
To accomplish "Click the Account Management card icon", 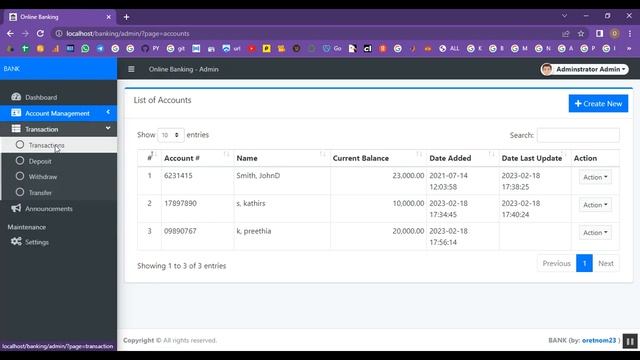I will (16, 113).
